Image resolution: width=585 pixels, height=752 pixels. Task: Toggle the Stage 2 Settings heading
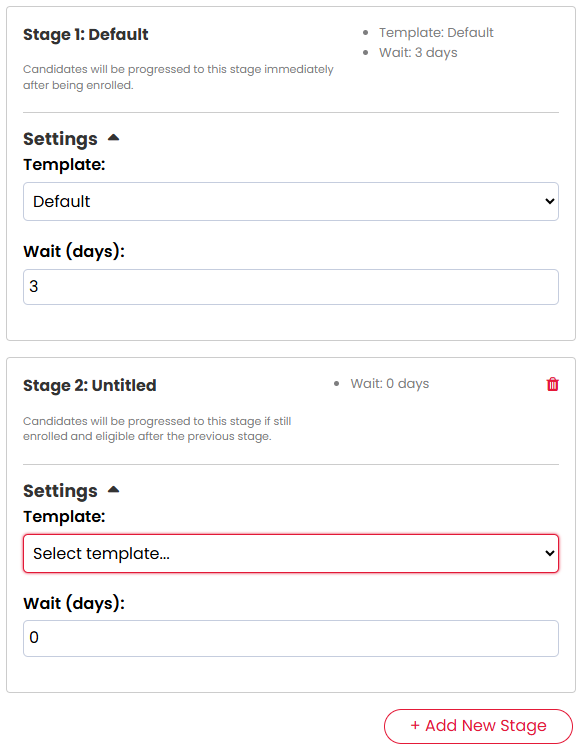(60, 491)
